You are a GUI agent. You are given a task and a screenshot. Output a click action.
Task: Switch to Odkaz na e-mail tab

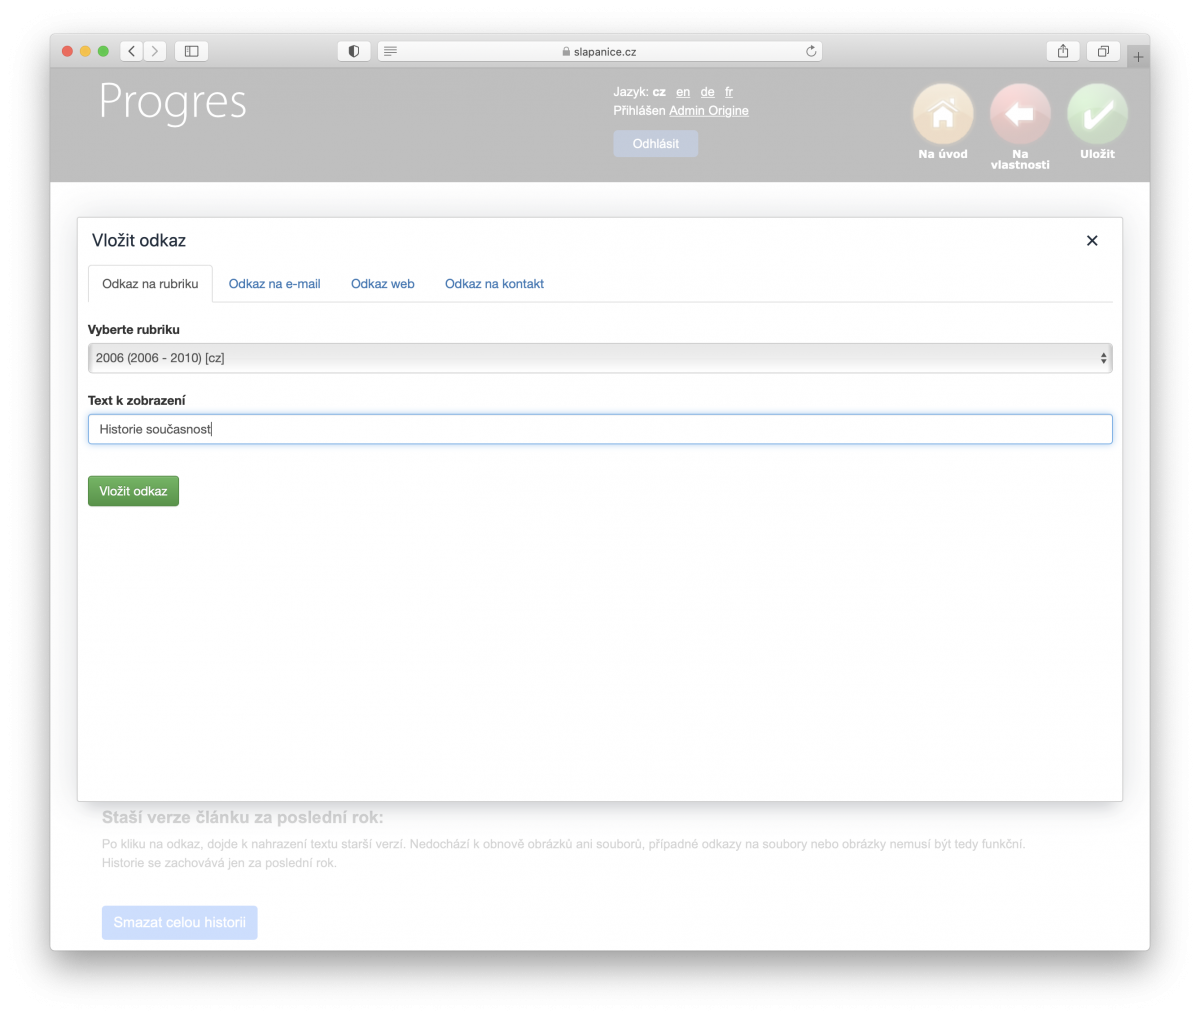coord(274,284)
